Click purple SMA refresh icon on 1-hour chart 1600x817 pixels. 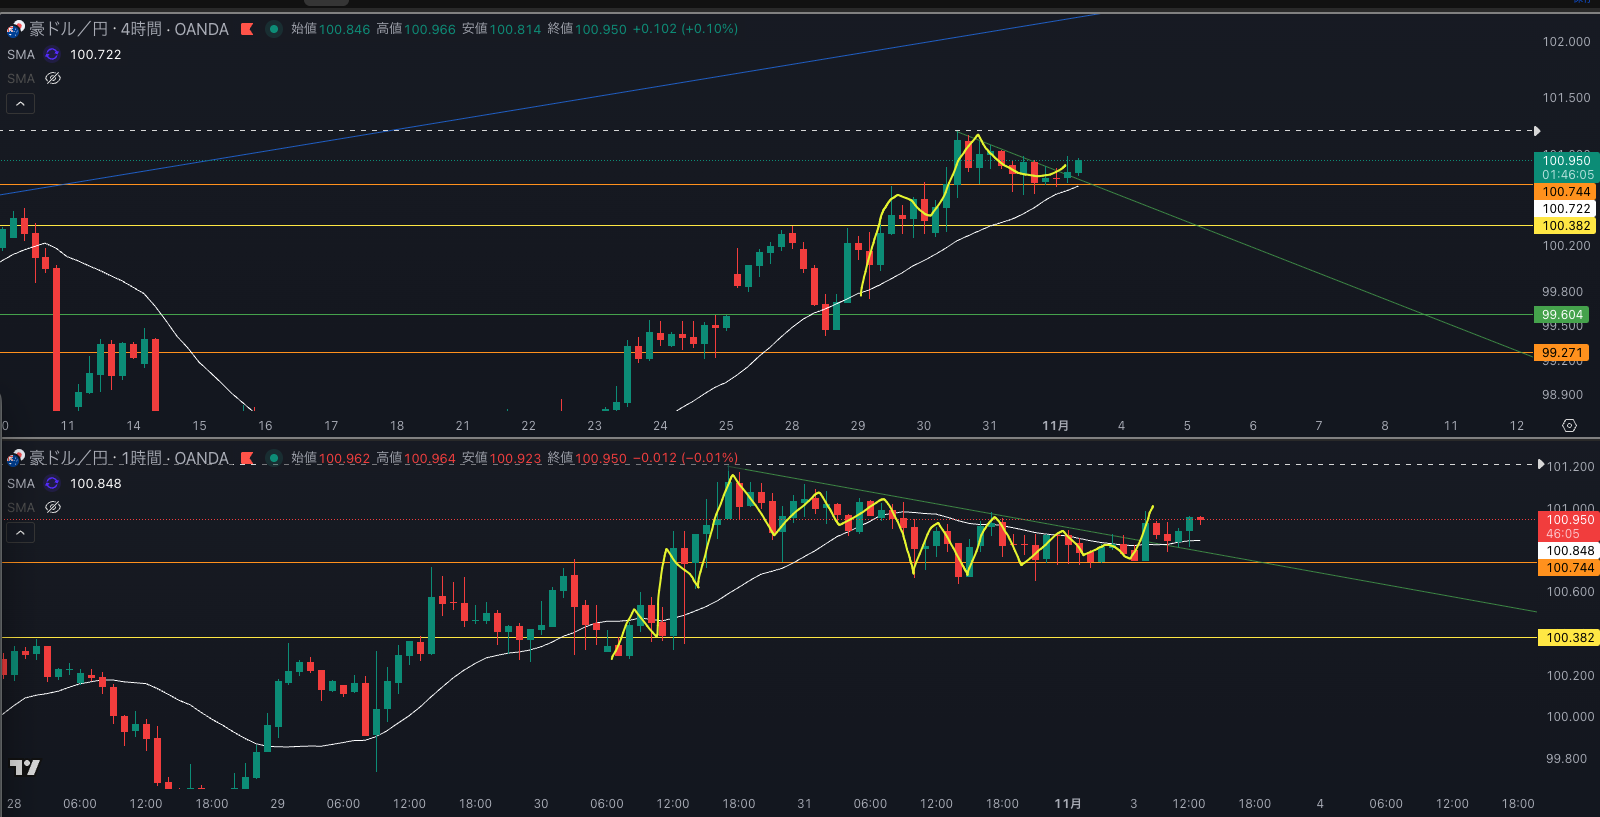click(52, 483)
